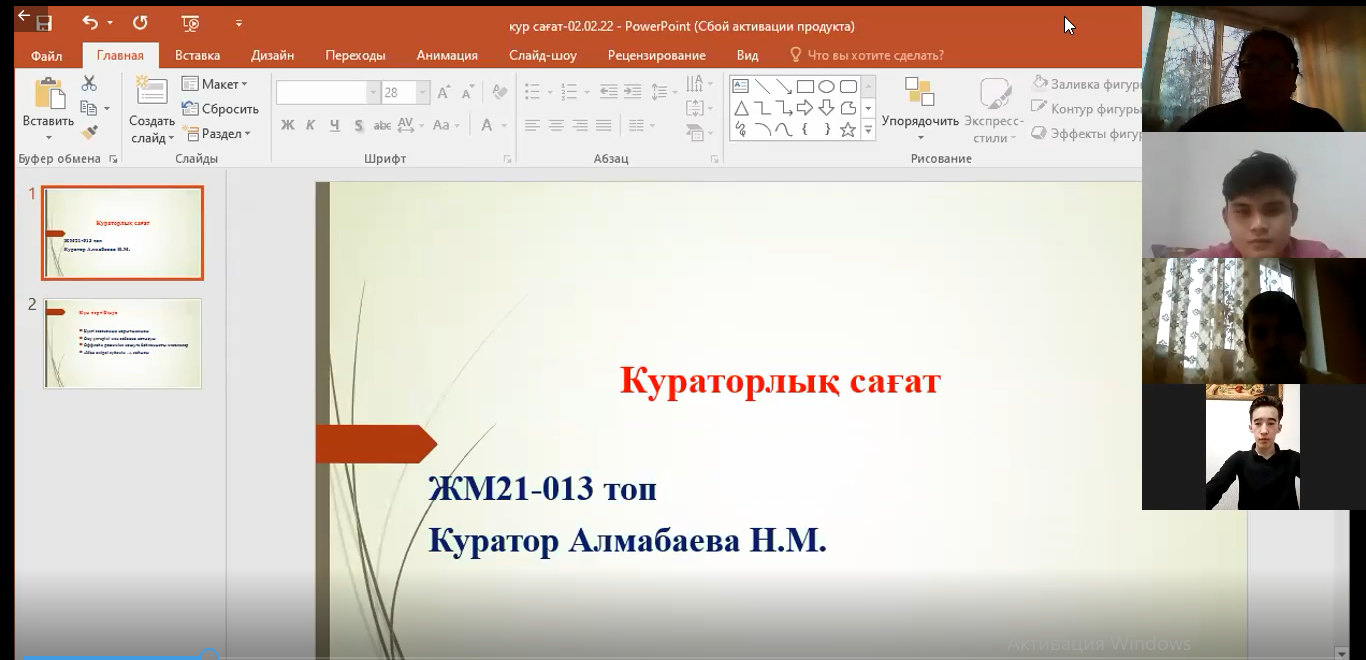This screenshot has height=660, width=1366.
Task: Pick the star shape in the shapes gallery
Action: tap(847, 130)
